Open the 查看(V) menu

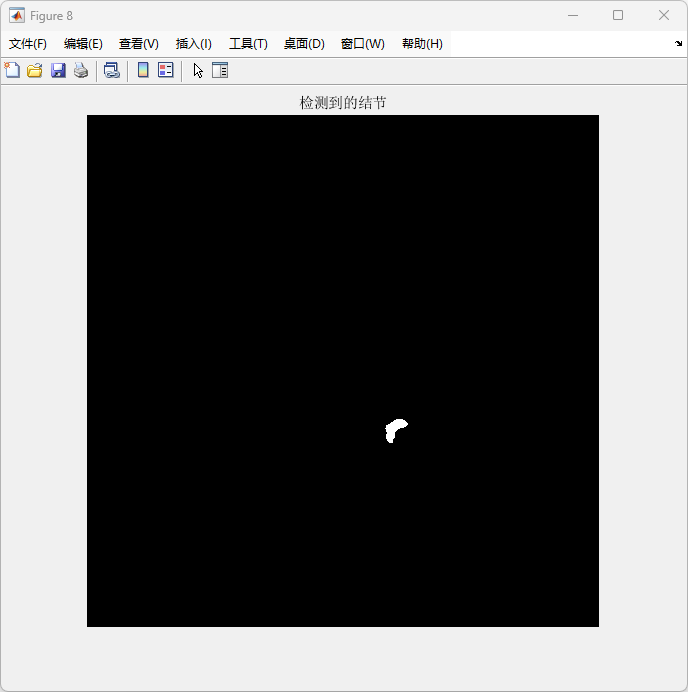point(139,44)
